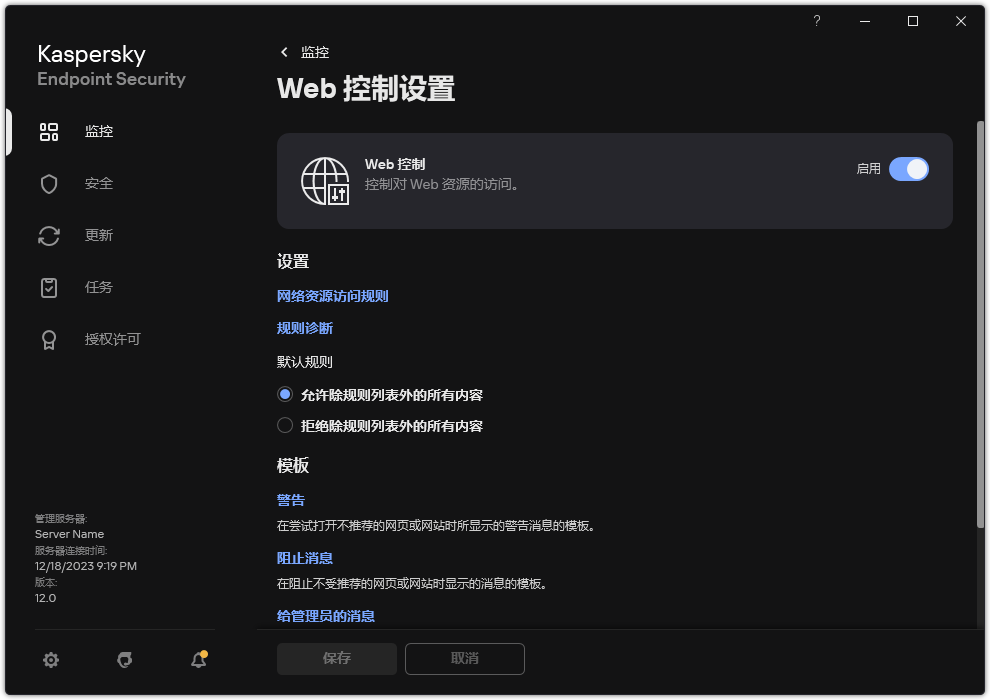Click the 安全 shield icon in sidebar

pyautogui.click(x=49, y=184)
